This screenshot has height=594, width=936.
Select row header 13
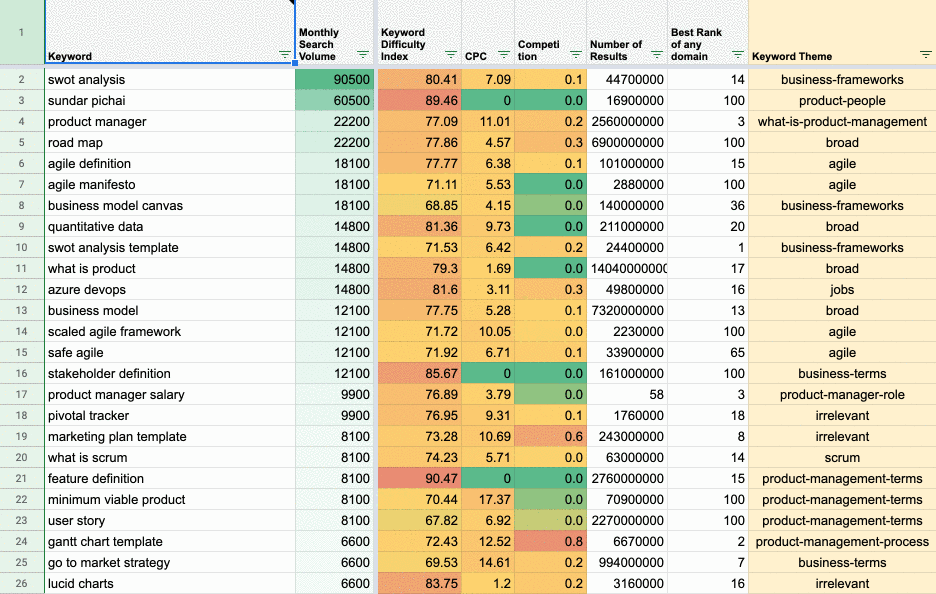pyautogui.click(x=21, y=310)
